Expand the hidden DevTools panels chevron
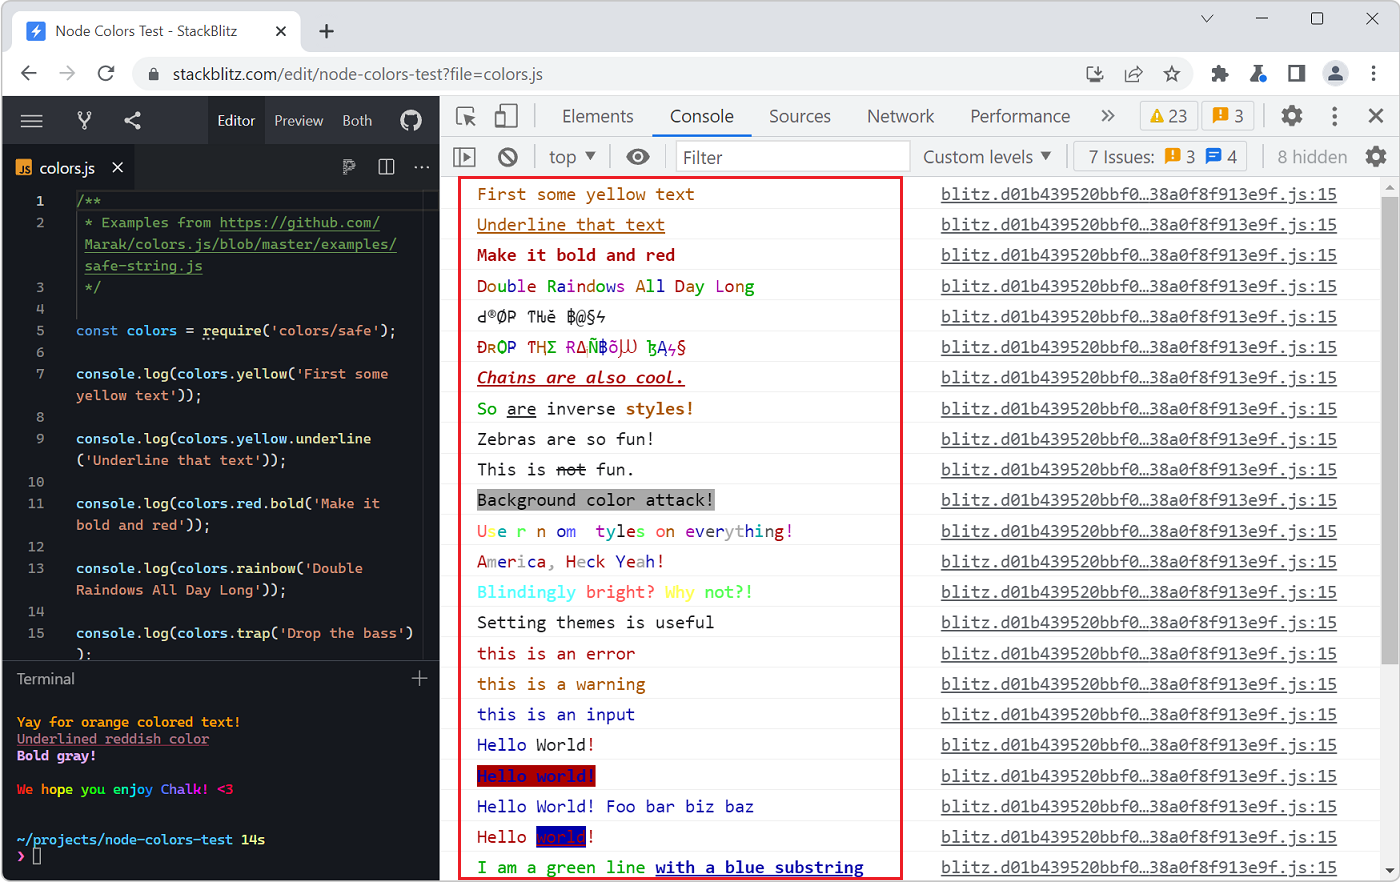This screenshot has width=1400, height=882. (x=1107, y=116)
